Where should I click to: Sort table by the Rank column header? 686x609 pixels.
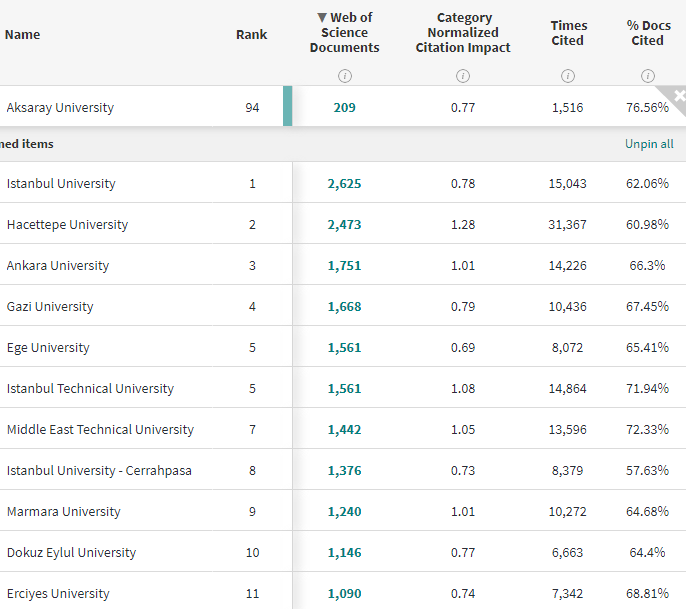click(x=251, y=34)
